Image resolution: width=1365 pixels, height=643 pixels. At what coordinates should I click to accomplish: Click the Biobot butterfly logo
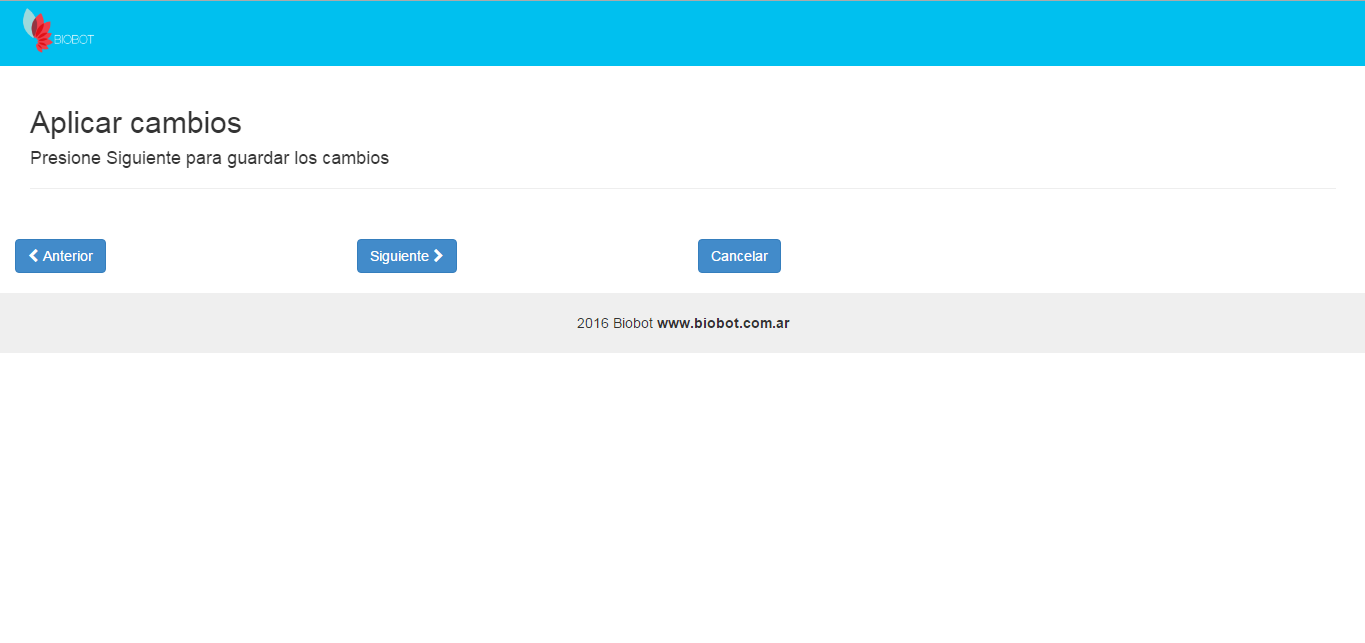click(38, 30)
